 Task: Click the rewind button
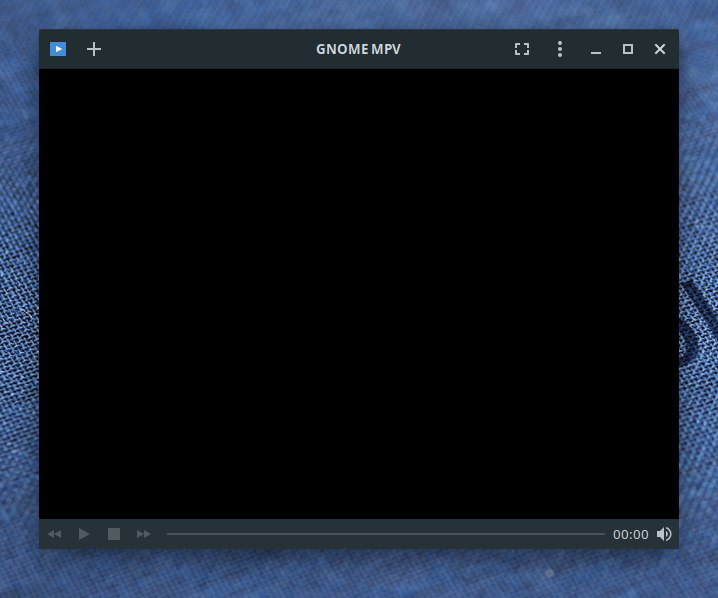pos(54,534)
